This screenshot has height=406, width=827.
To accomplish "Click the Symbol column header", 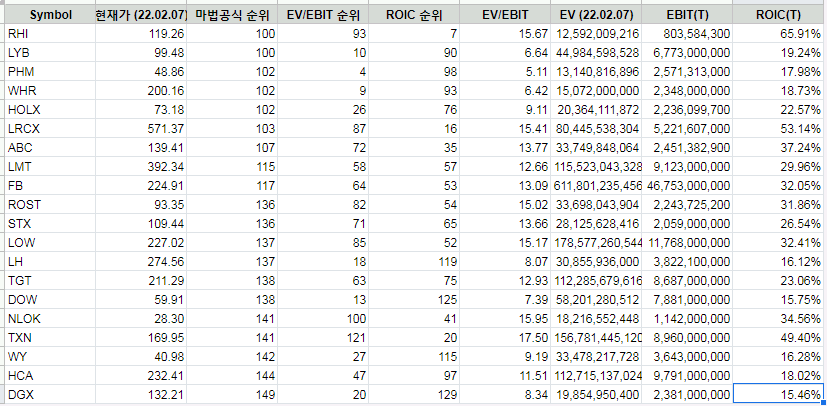I will point(50,15).
